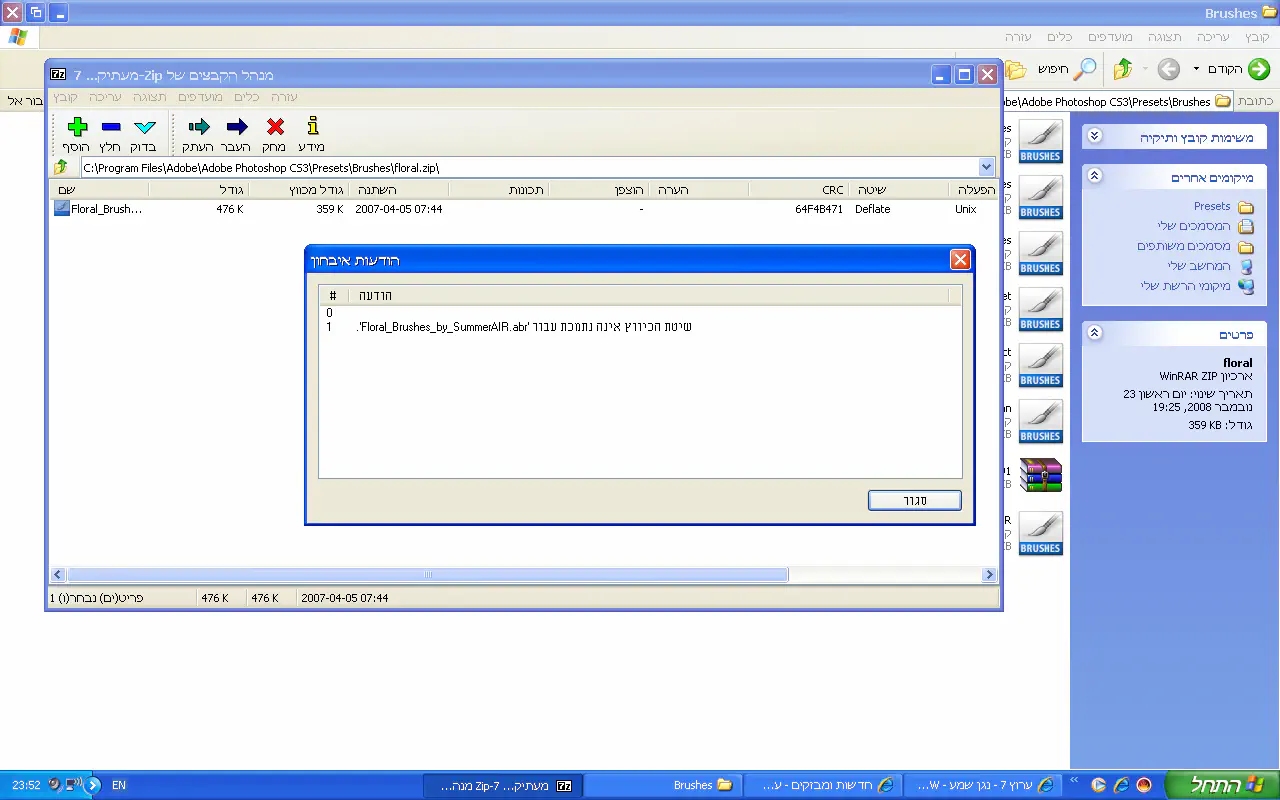Open the 7-Zip Tools (כלים) menu

247,97
